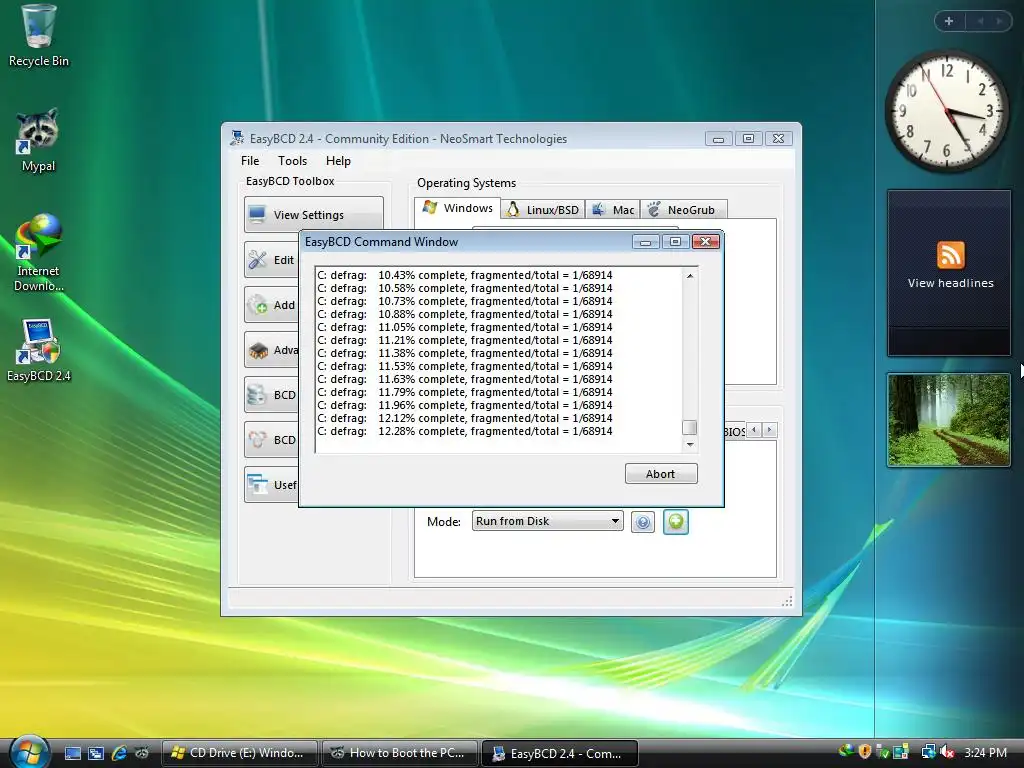Click the tab strip right scroll arrow
Screen dimensions: 1024x768
tap(769, 430)
